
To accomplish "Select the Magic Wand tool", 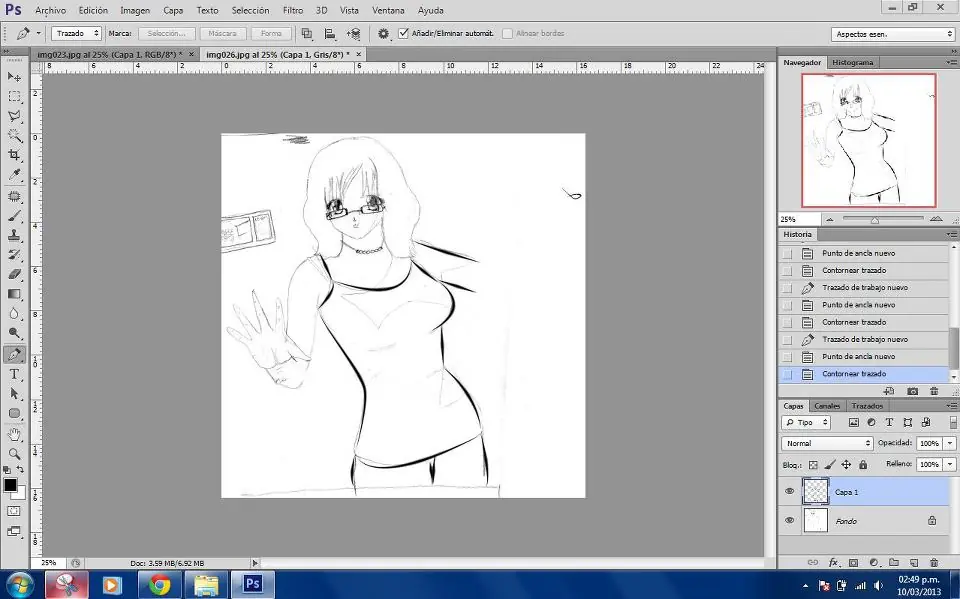I will [14, 135].
